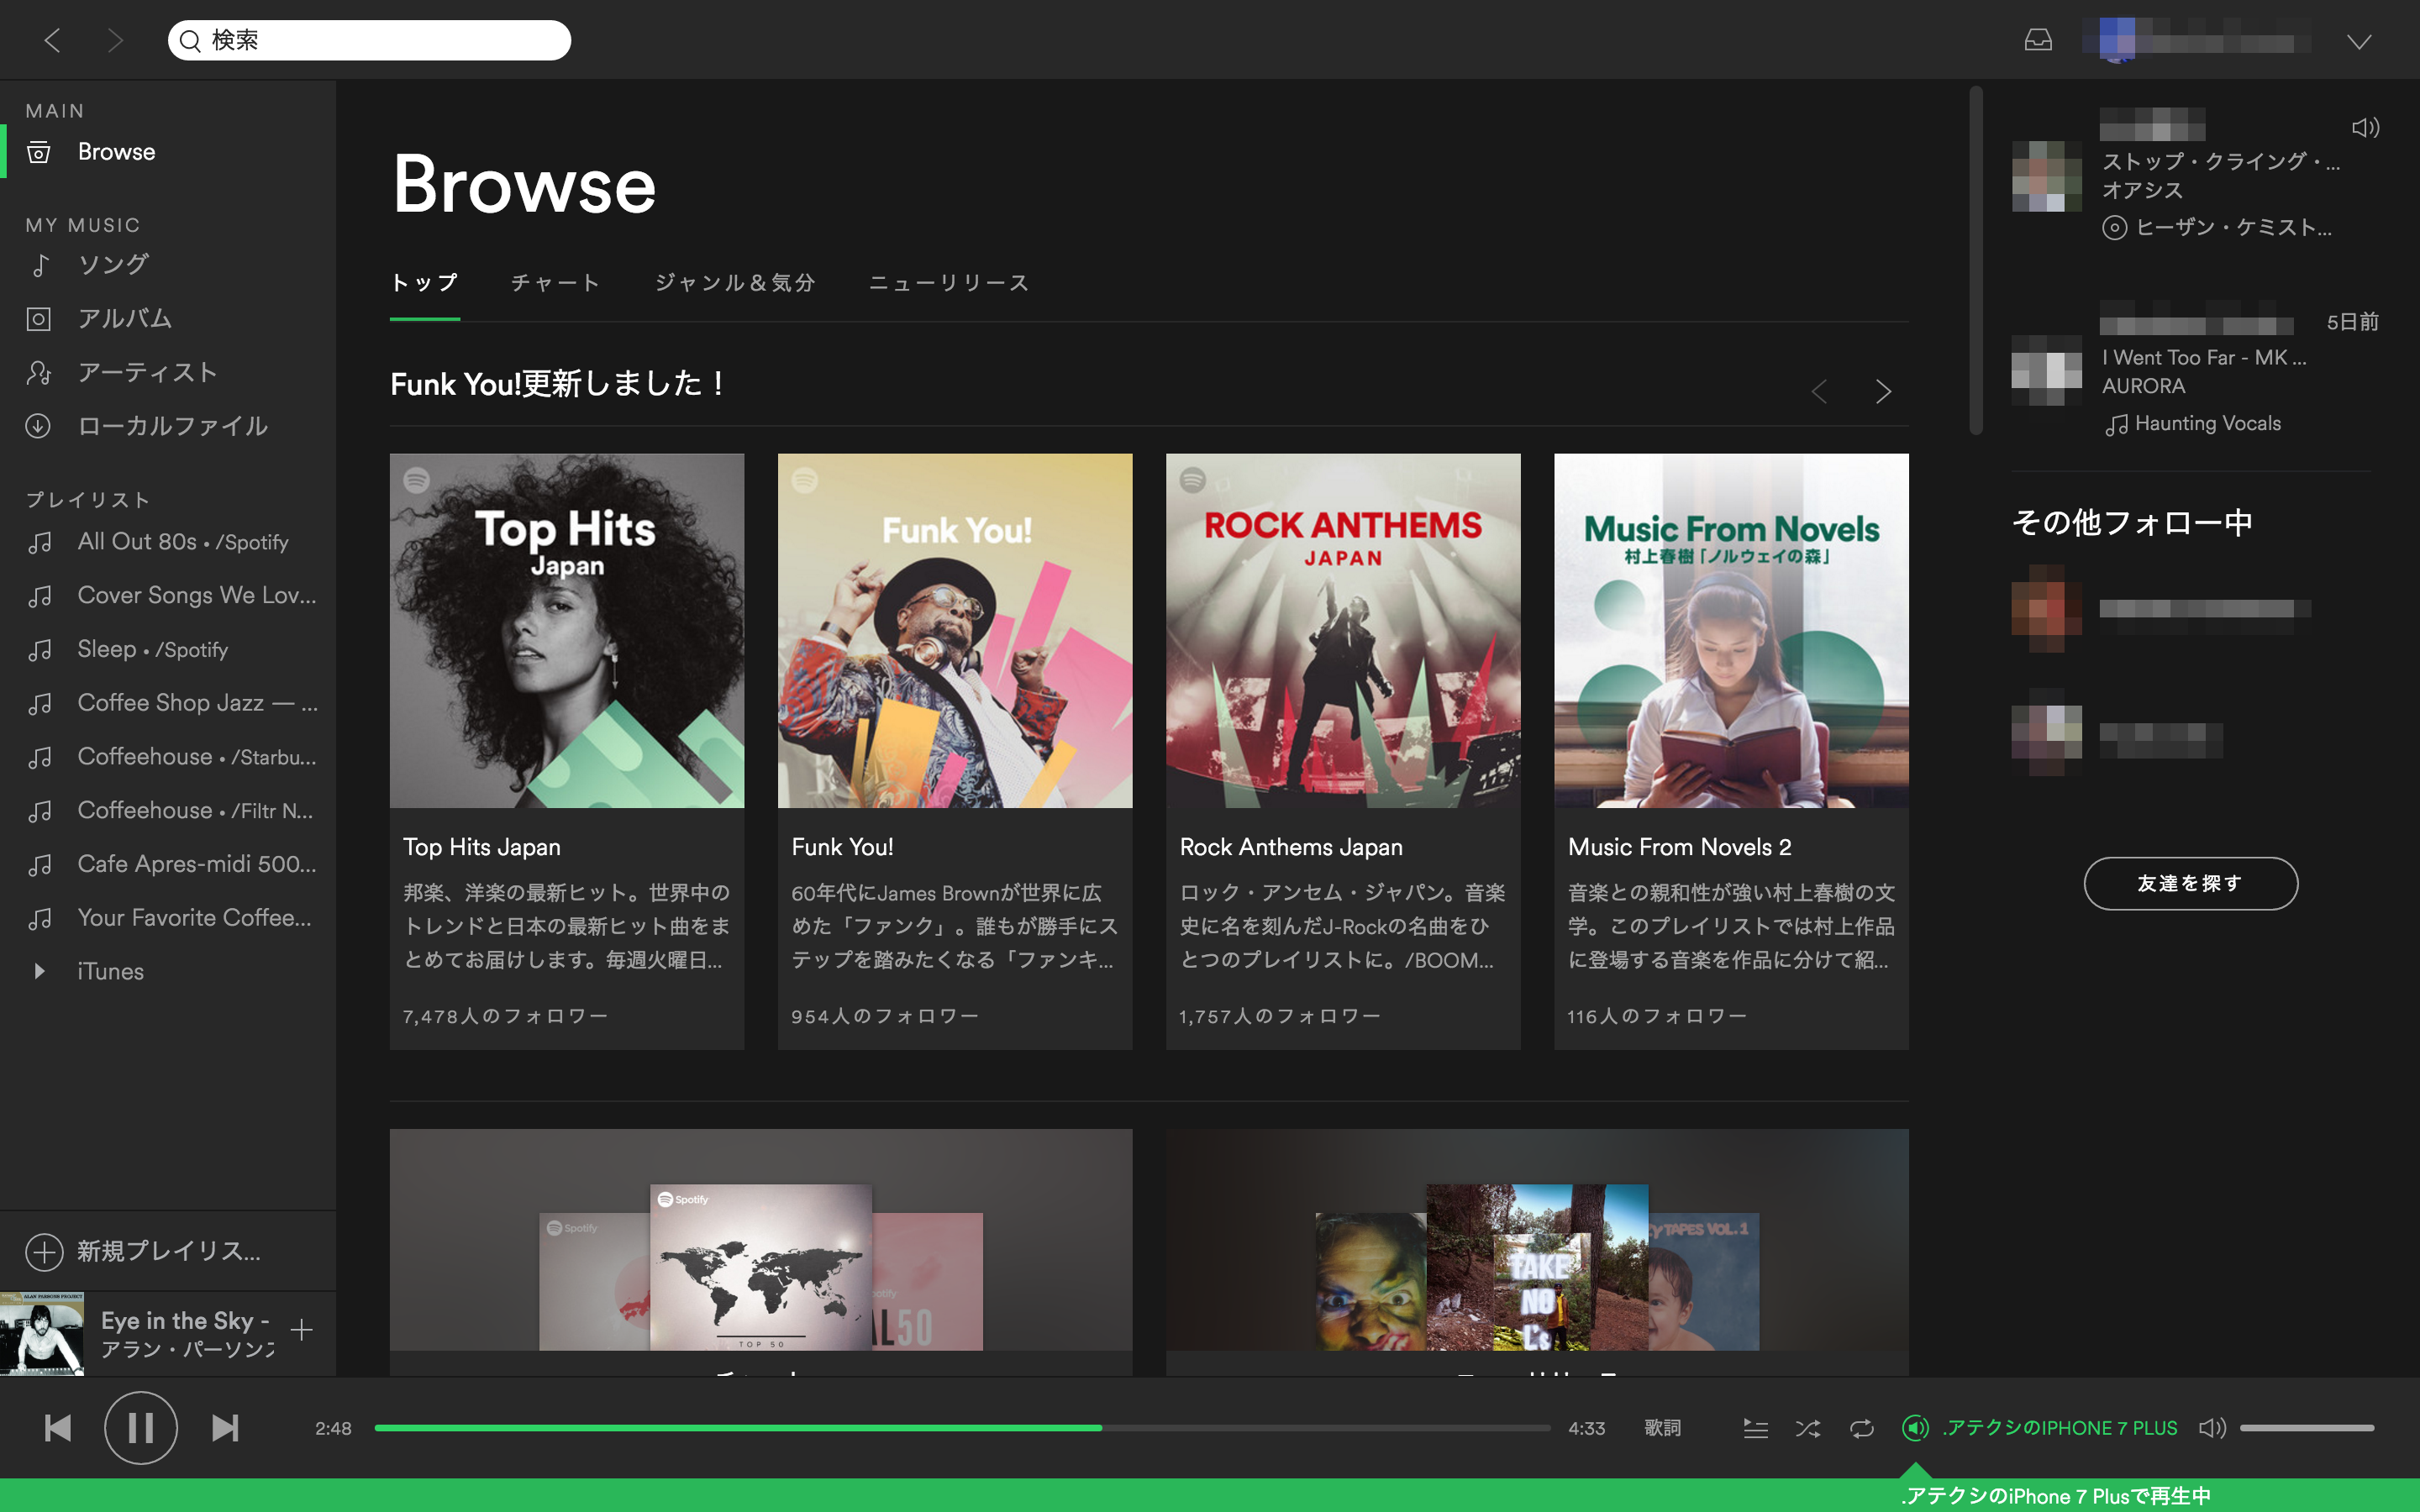Select the アーティスト person icon
2420x1512 pixels.
coord(39,373)
